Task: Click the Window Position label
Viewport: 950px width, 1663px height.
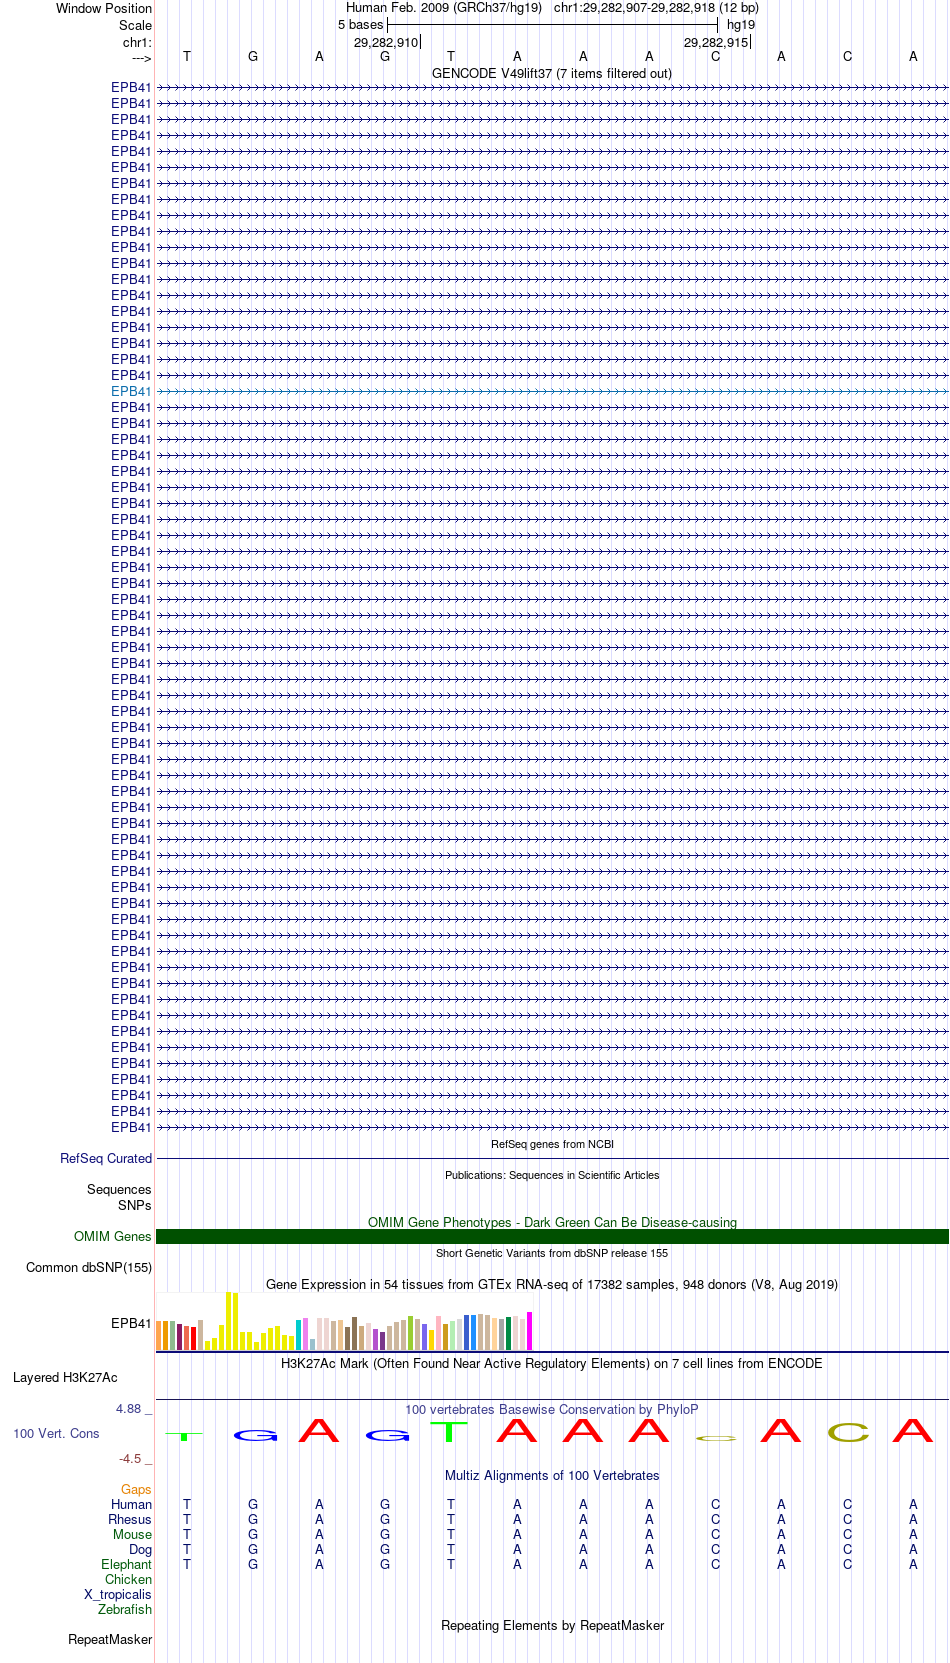Action: (x=104, y=8)
